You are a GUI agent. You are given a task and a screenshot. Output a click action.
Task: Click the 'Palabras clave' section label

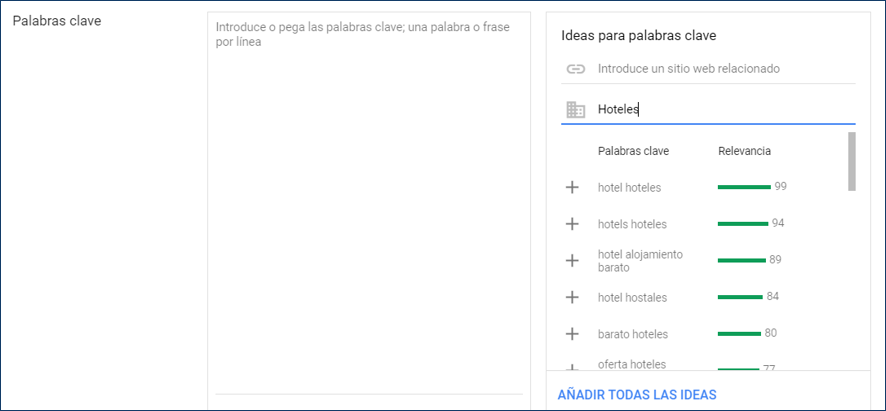pos(57,21)
